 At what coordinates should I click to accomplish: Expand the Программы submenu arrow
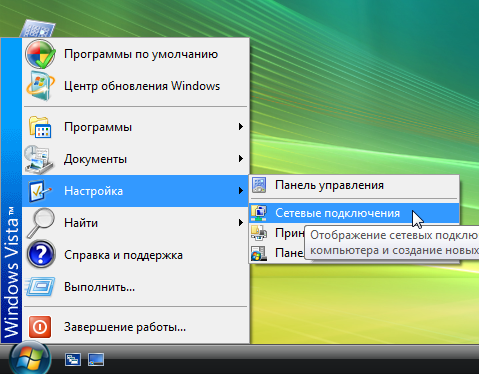[x=241, y=127]
